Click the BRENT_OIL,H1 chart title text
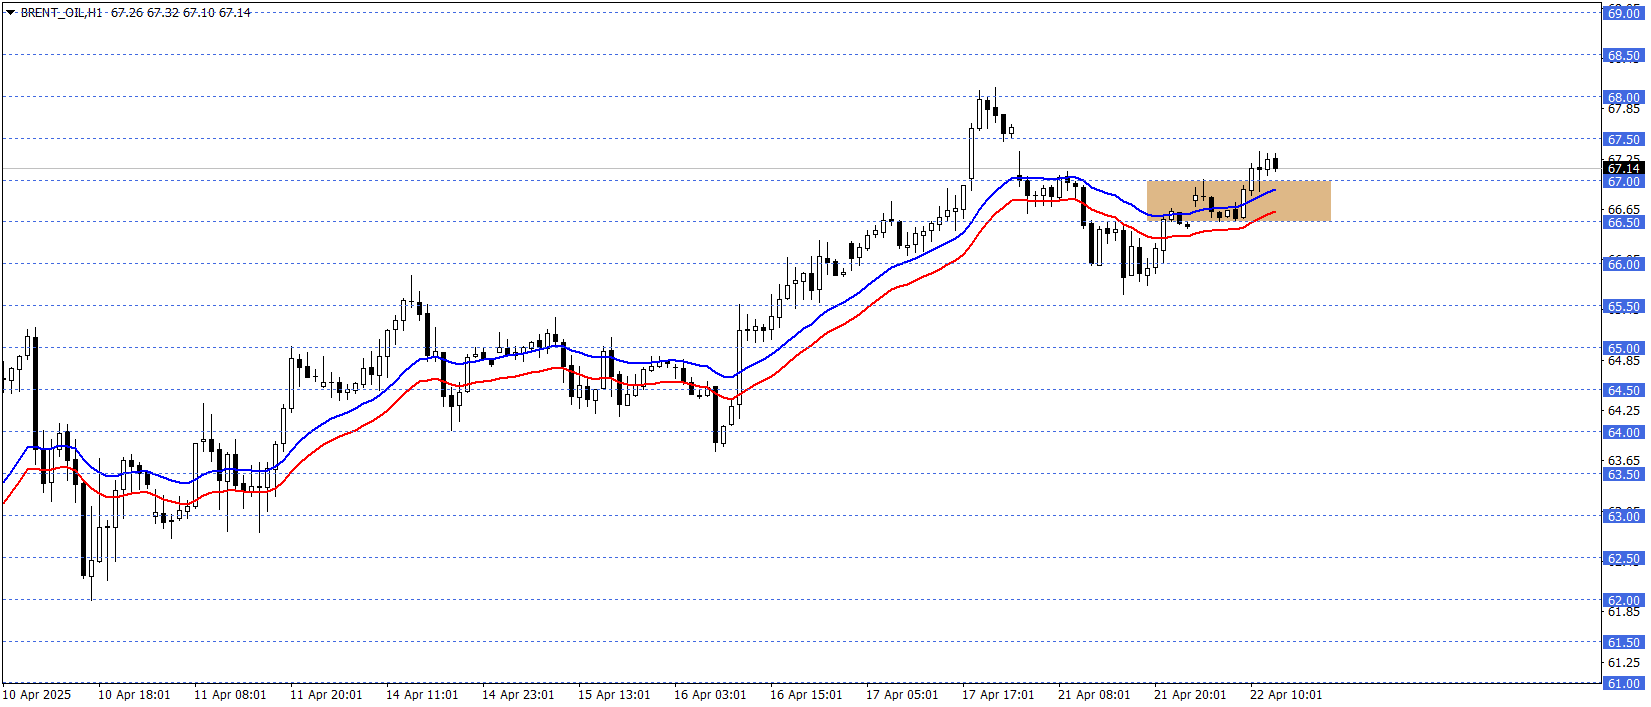The image size is (1651, 707). tap(61, 13)
